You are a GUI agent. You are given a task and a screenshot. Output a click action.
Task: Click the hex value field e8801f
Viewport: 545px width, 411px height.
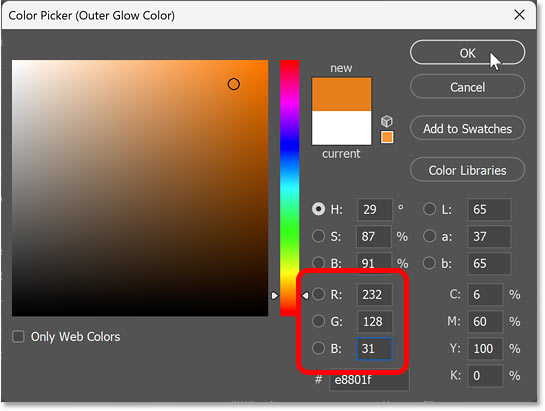coord(369,380)
